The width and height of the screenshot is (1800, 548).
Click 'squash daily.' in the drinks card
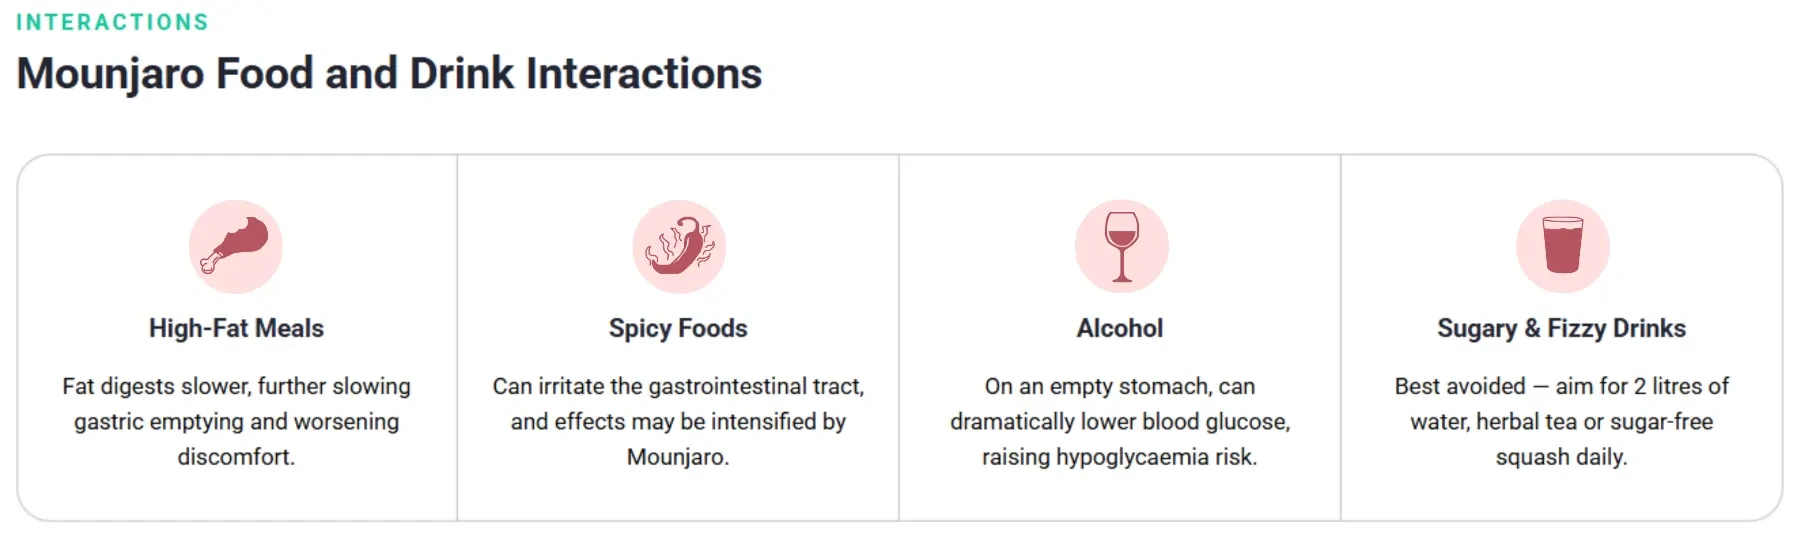[1561, 458]
